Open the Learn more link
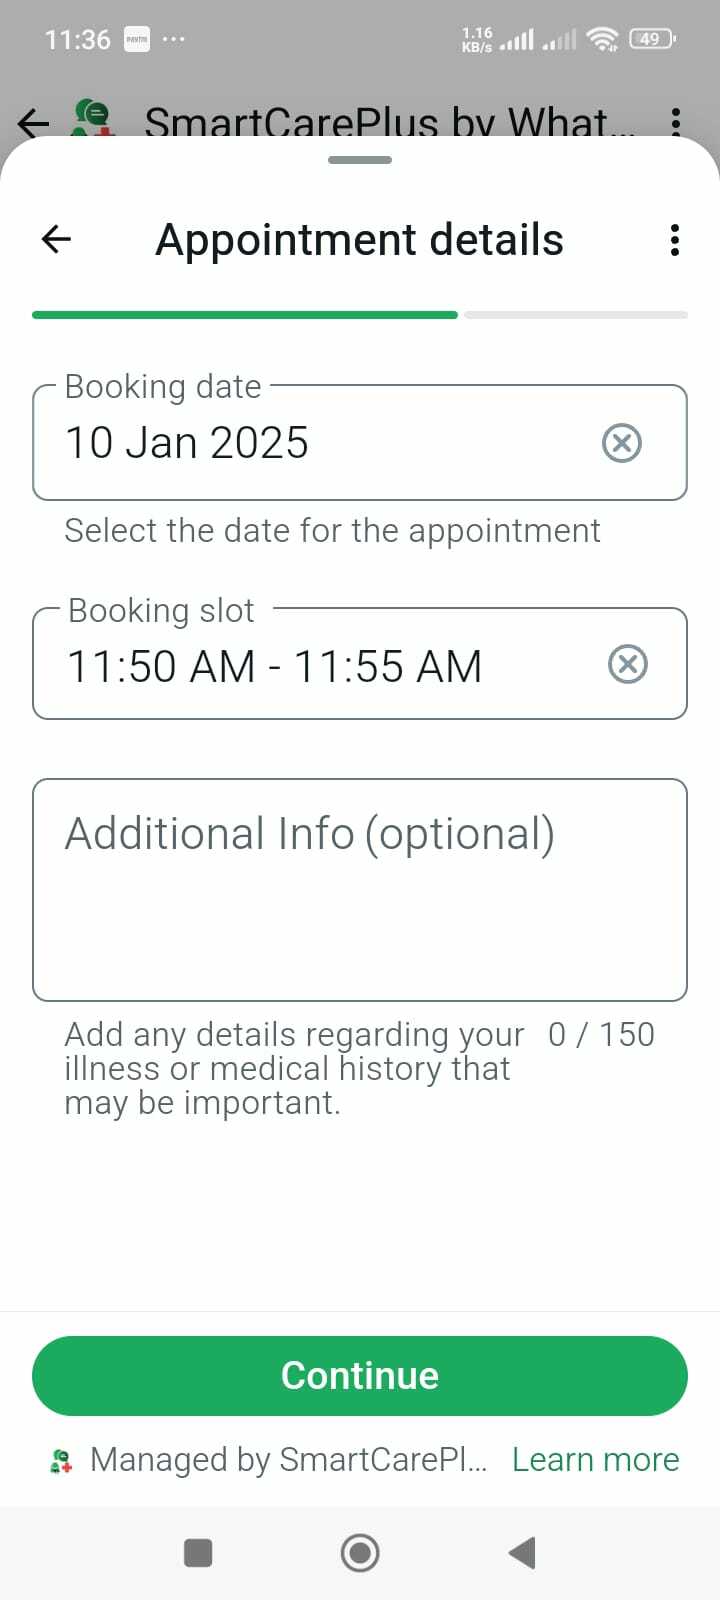Screen dimensions: 720x1600 tap(595, 1460)
